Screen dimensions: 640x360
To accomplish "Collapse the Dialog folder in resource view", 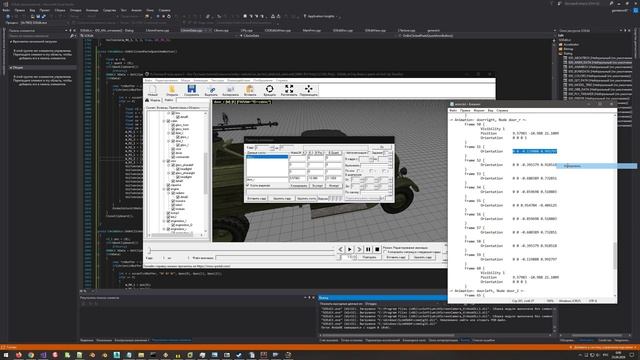I will point(560,53).
